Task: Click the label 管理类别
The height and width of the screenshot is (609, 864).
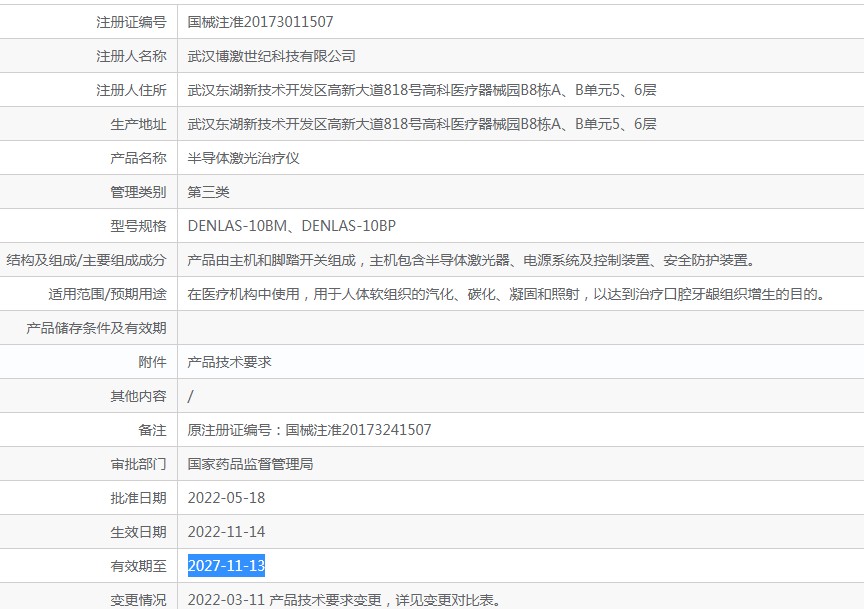Action: pos(138,192)
